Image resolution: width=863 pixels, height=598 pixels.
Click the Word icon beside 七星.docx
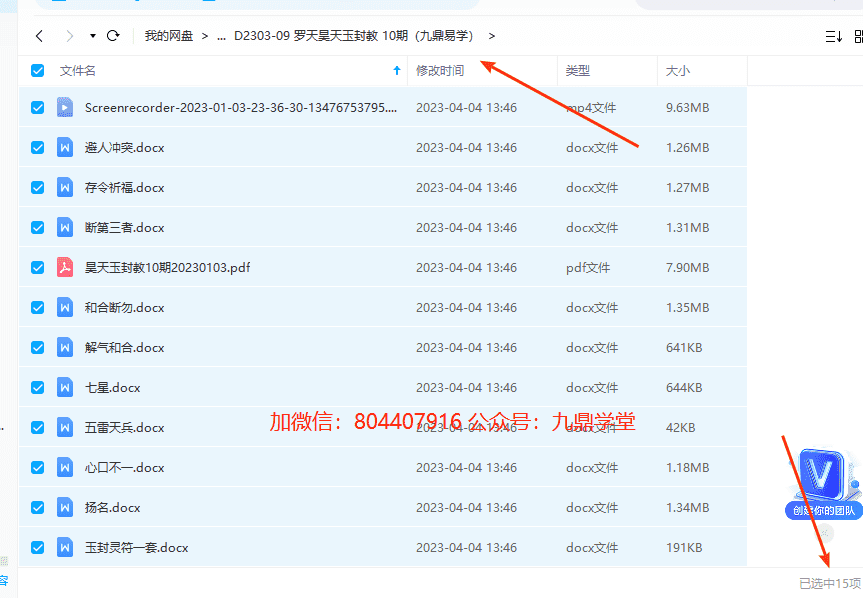click(65, 387)
